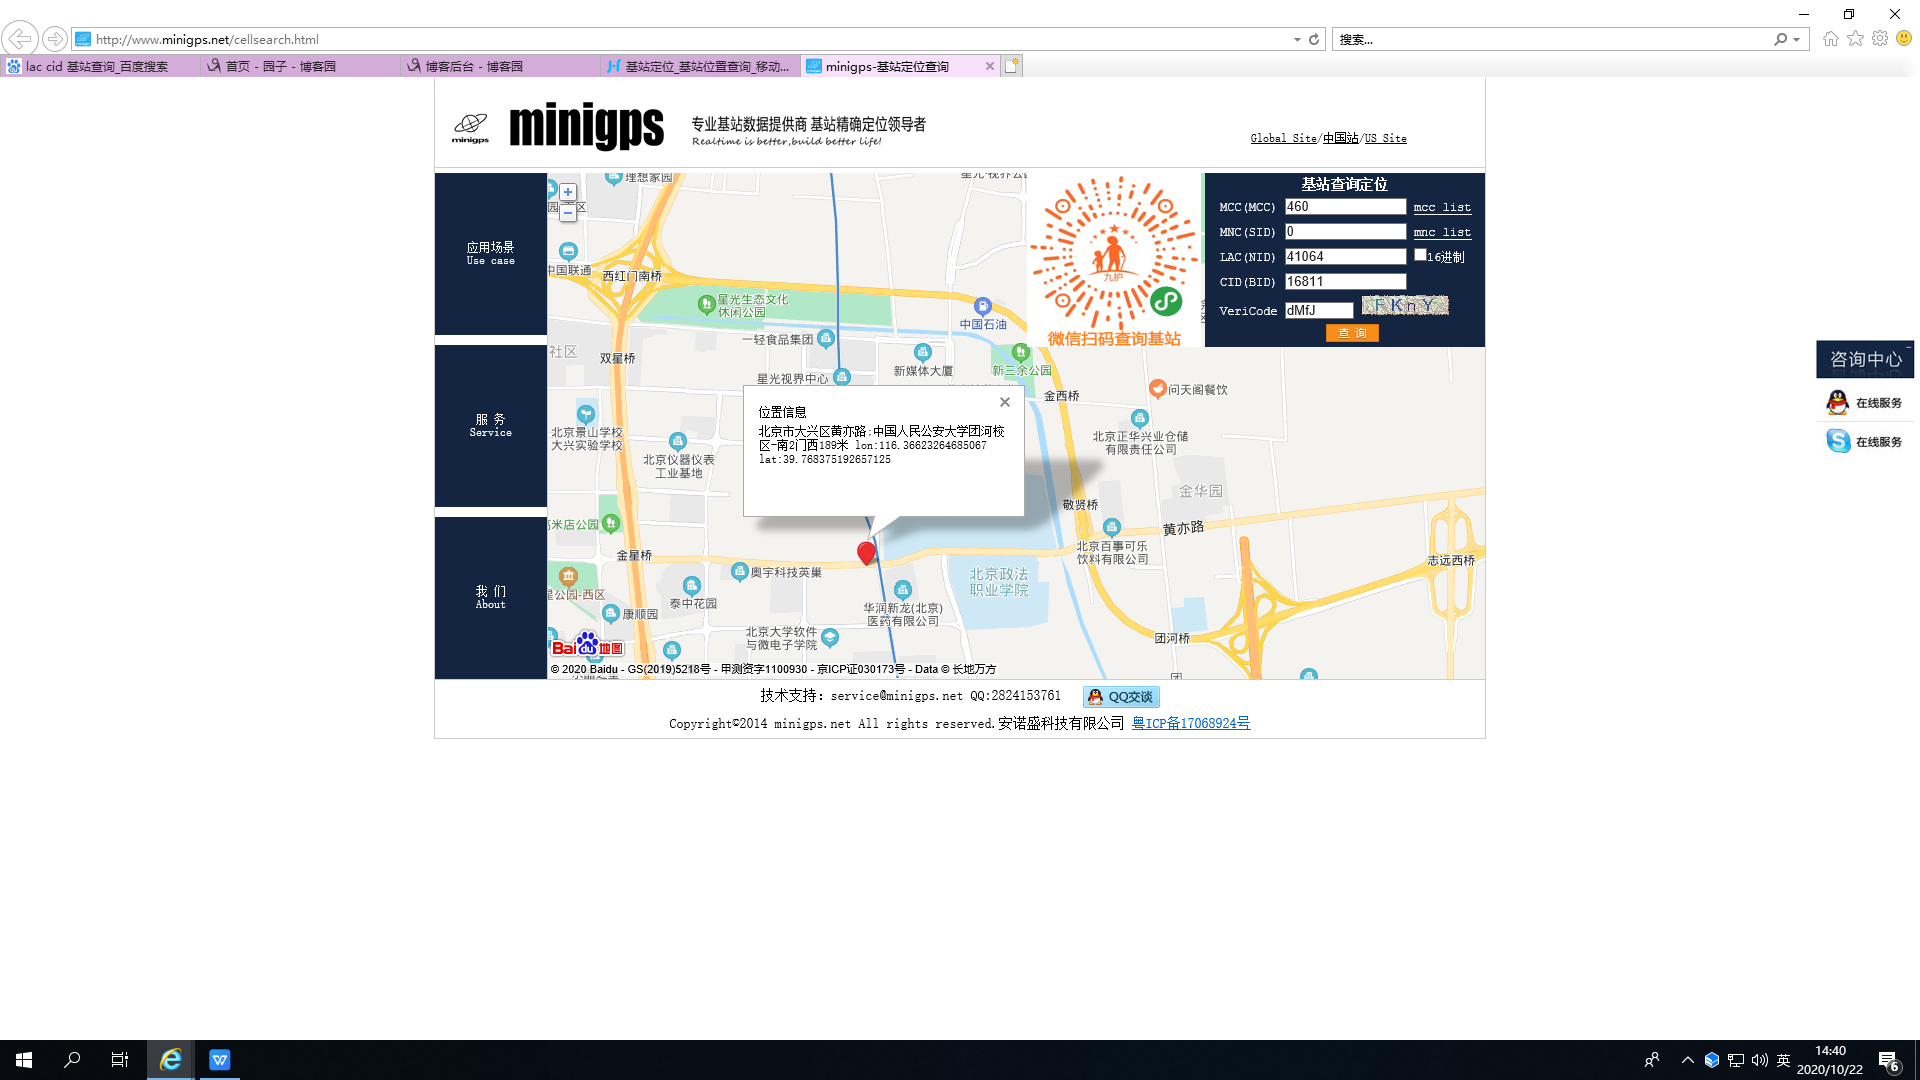Click the CID (BID) input field
Screen dimensions: 1920x1080
(1345, 282)
